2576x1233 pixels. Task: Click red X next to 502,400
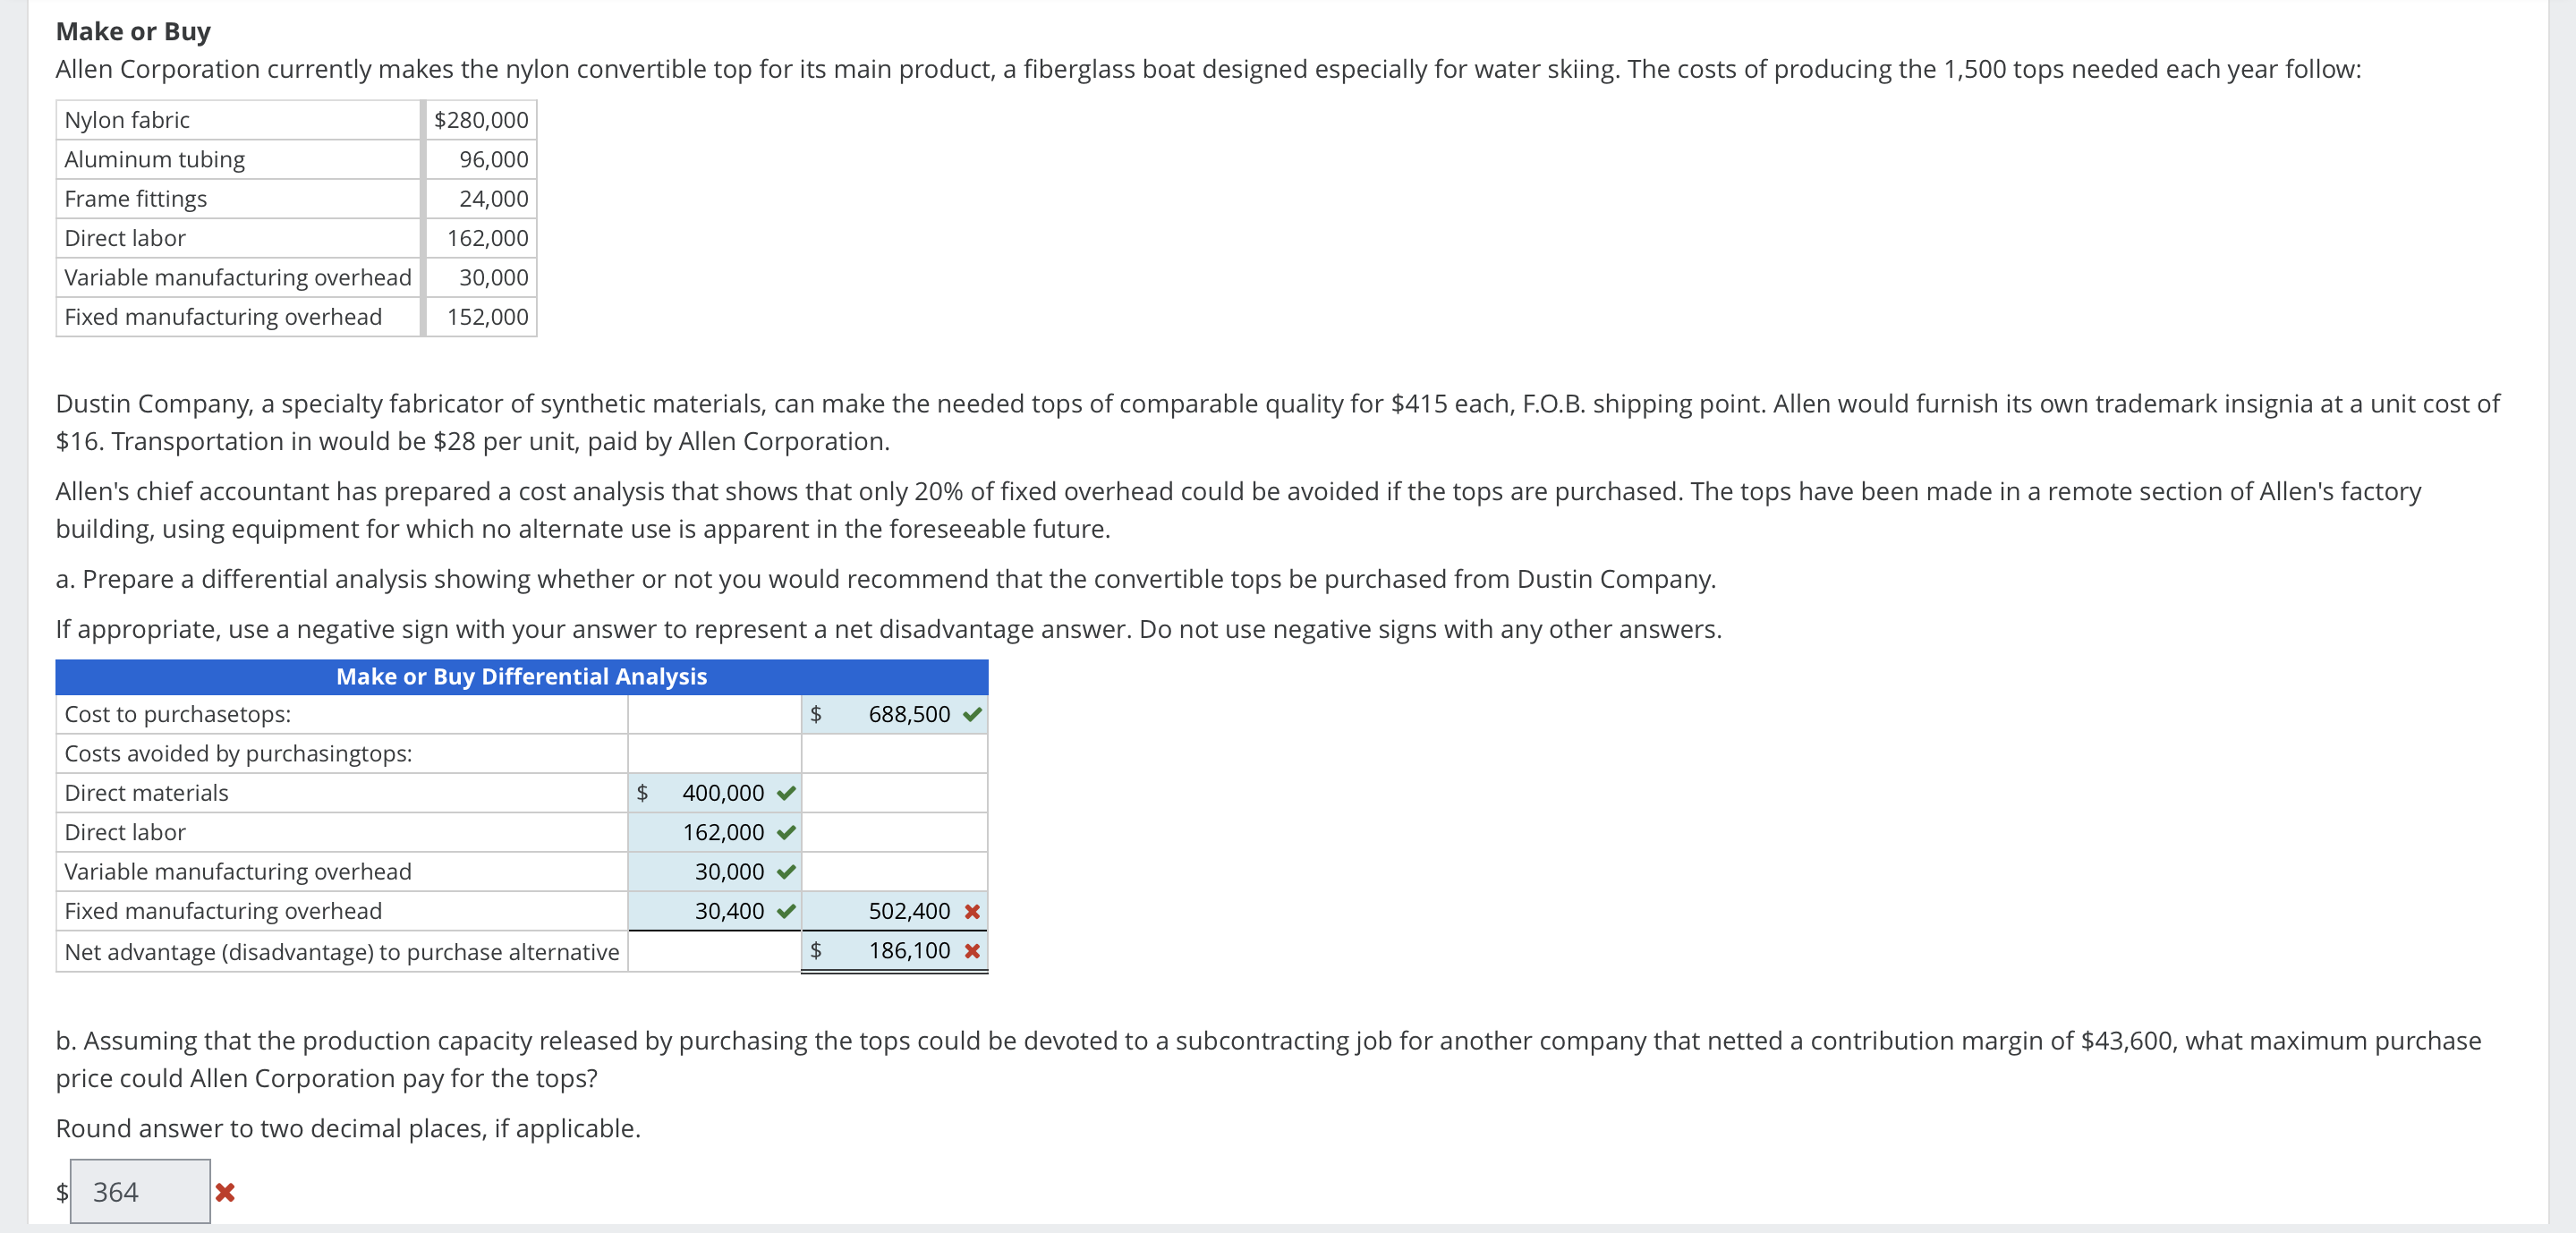971,911
